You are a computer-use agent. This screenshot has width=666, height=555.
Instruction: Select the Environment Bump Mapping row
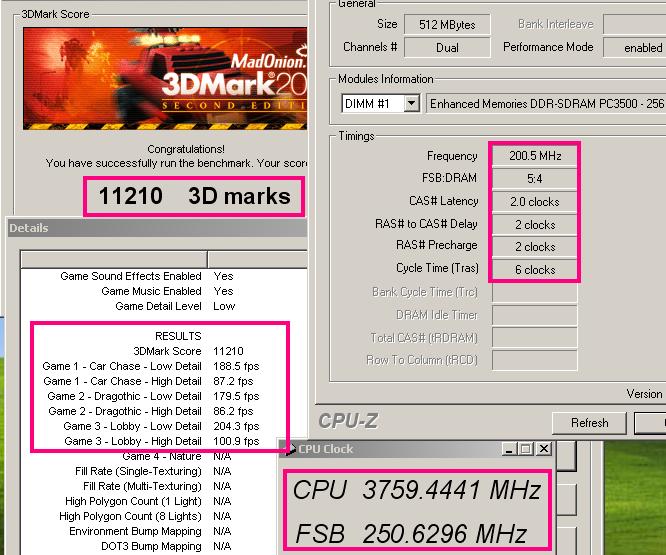tap(150, 532)
